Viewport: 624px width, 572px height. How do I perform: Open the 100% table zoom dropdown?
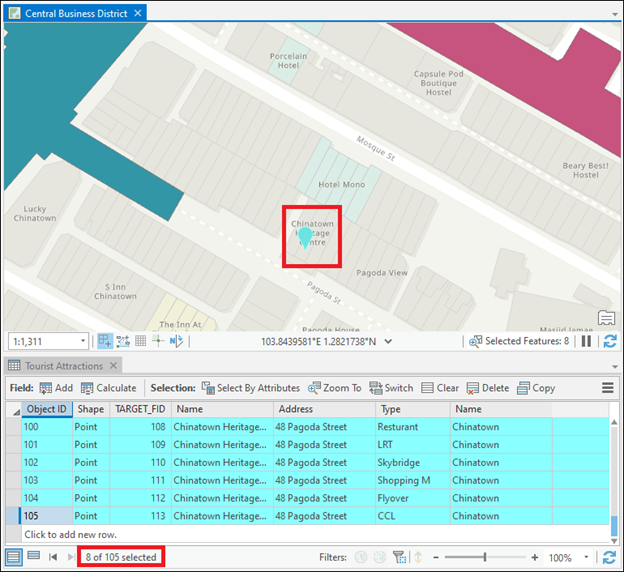click(x=586, y=557)
